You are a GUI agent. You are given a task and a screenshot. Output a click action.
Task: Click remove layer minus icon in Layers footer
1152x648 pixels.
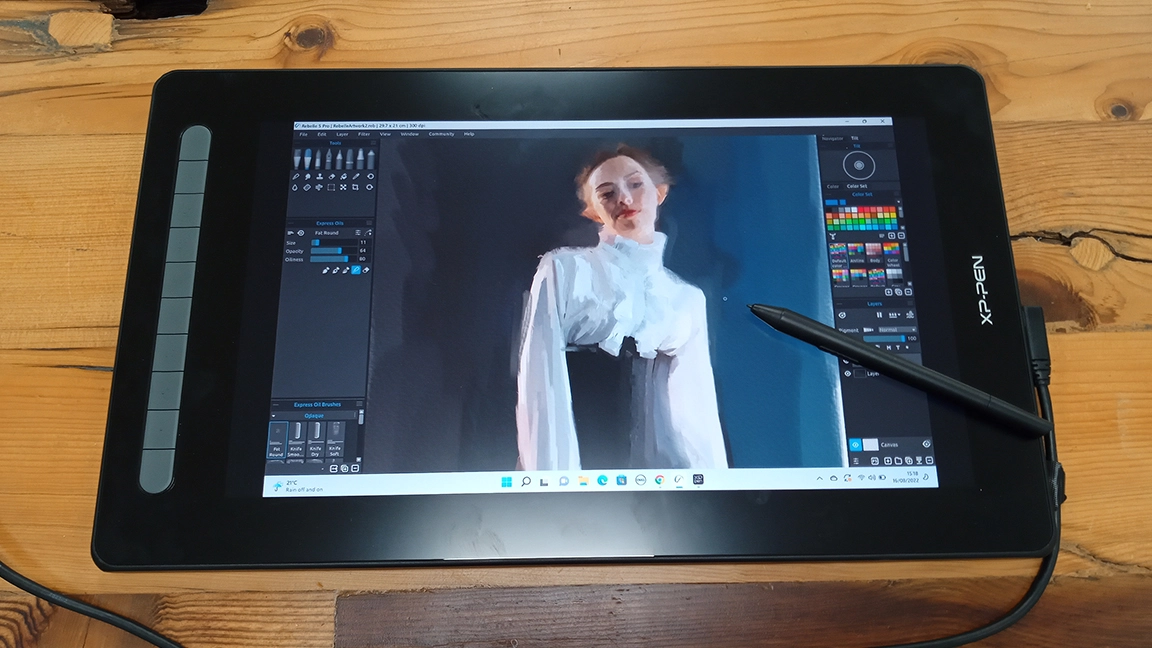coord(929,461)
